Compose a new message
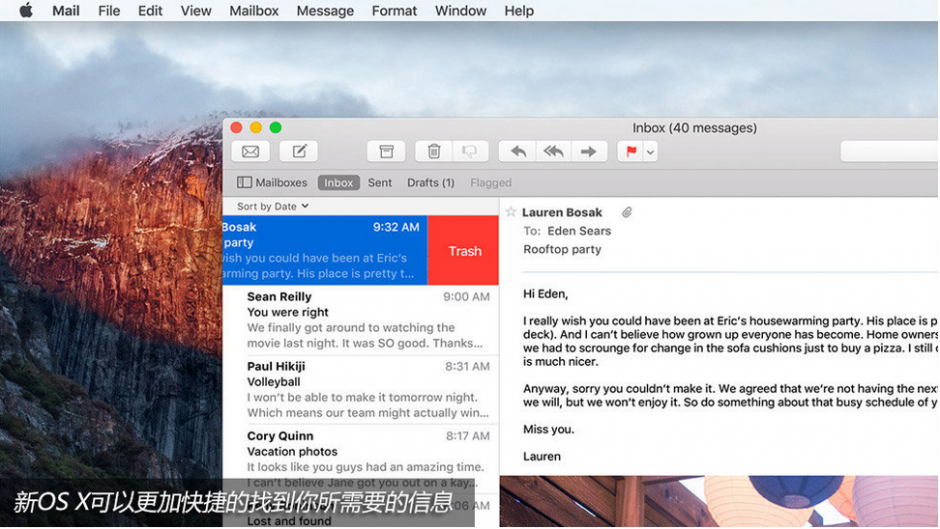Image resolution: width=940 pixels, height=529 pixels. tap(299, 152)
